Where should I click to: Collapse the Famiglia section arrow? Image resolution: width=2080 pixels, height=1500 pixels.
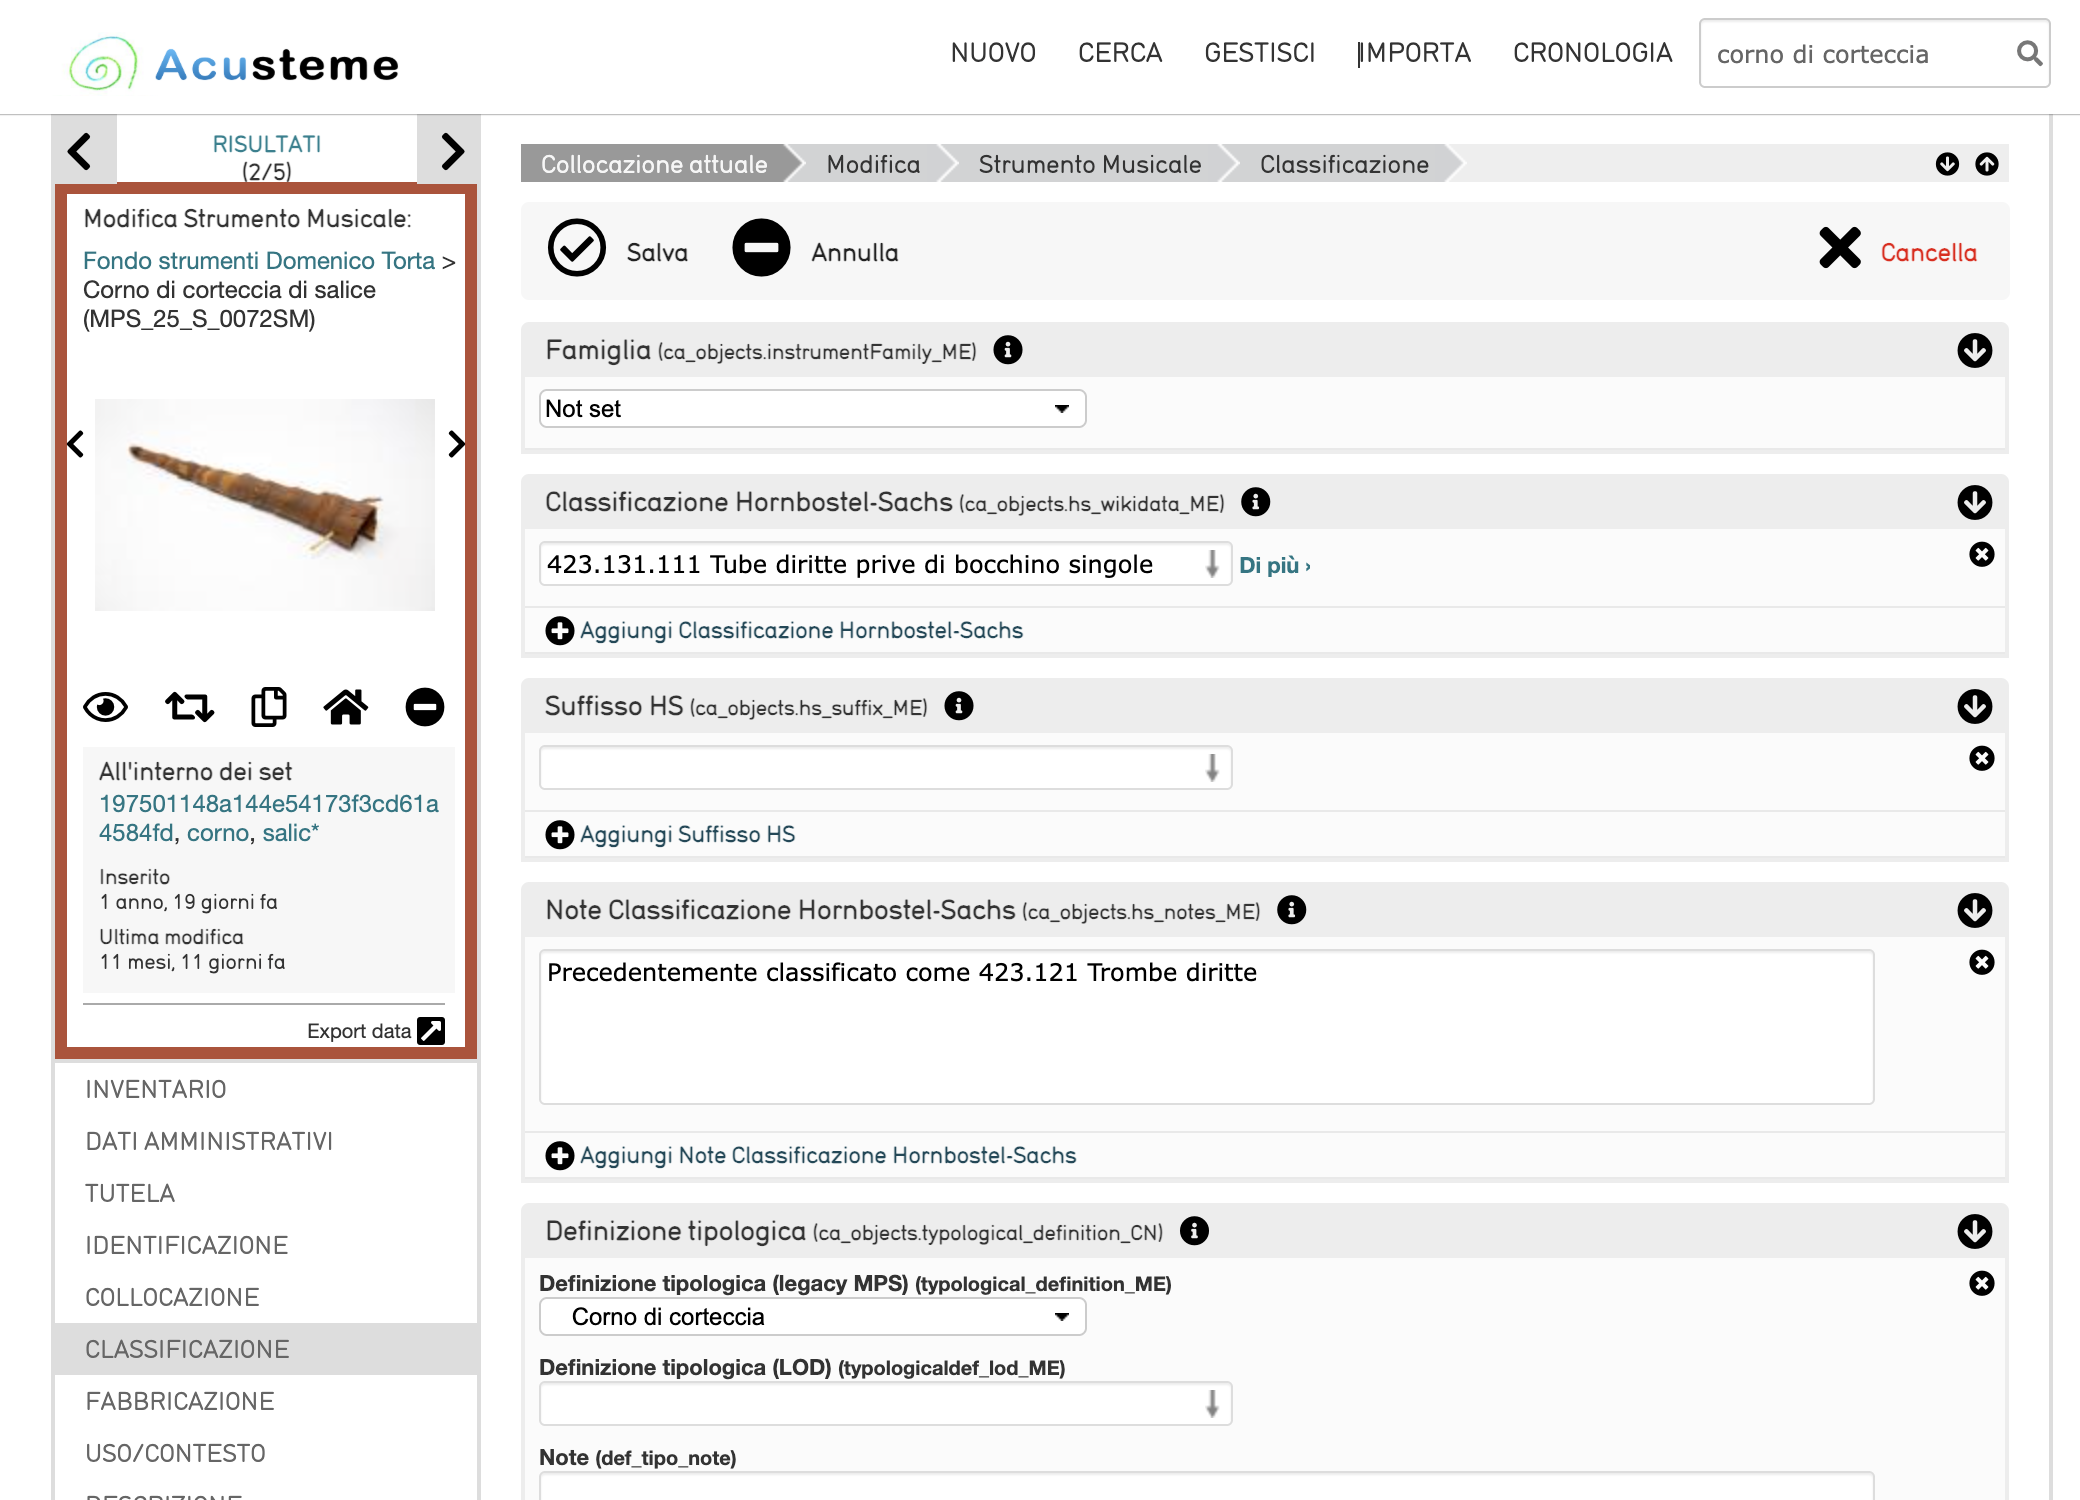1975,350
